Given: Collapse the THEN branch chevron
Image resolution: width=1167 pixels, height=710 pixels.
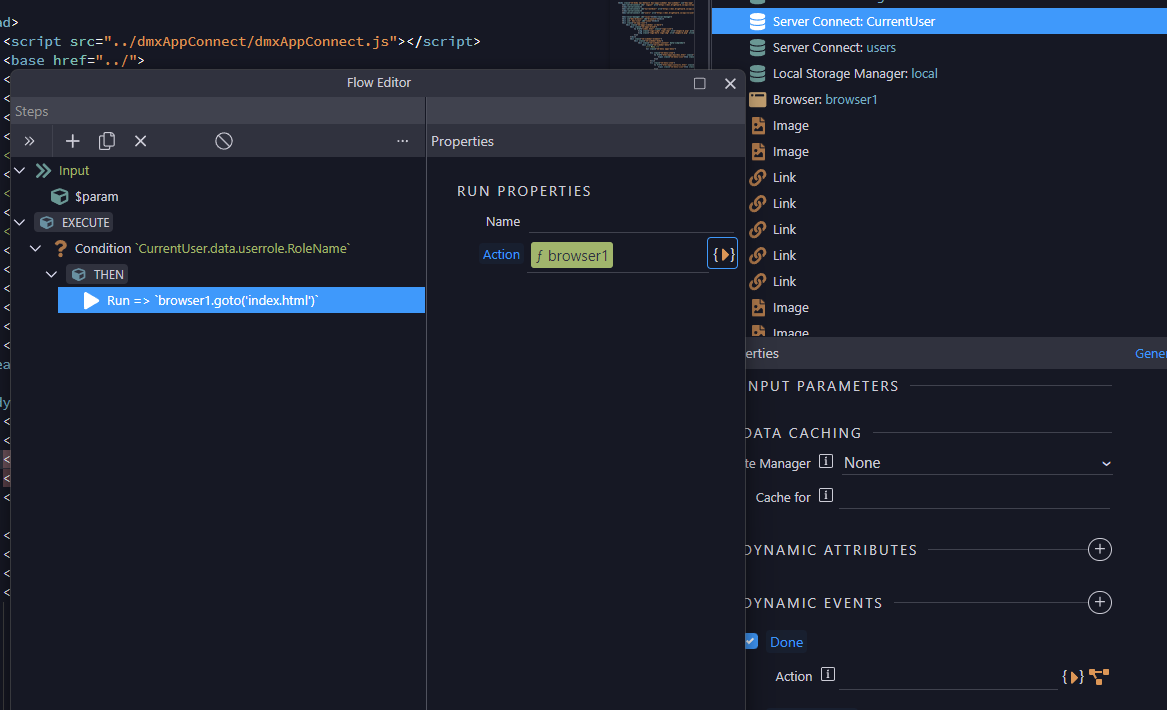Looking at the screenshot, I should 51,274.
